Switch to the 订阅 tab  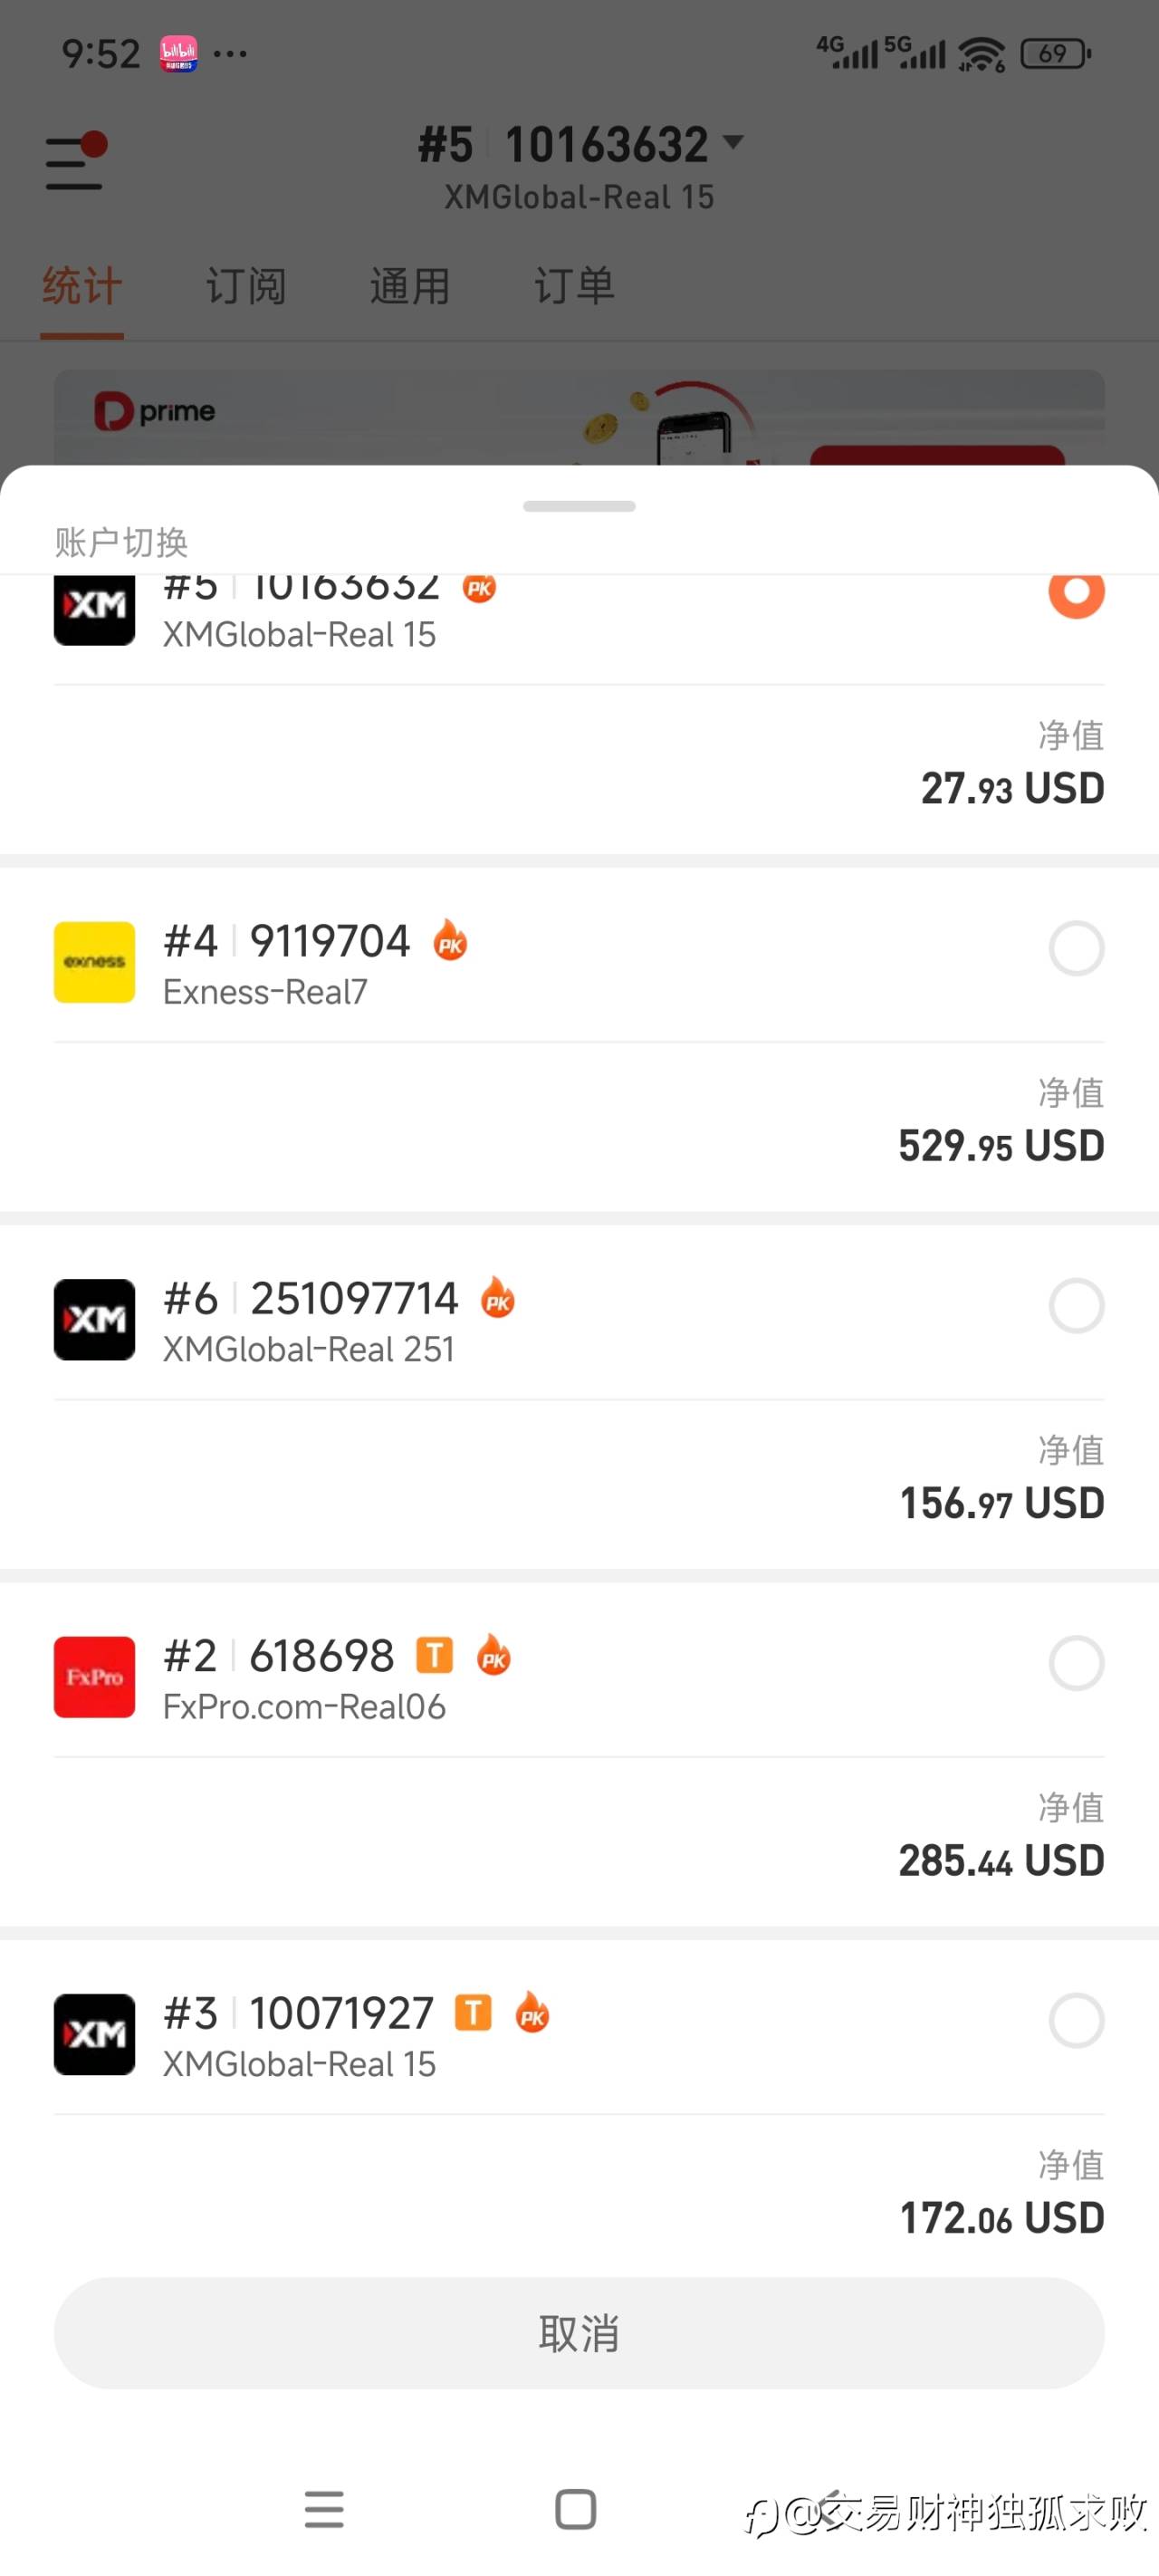(246, 286)
